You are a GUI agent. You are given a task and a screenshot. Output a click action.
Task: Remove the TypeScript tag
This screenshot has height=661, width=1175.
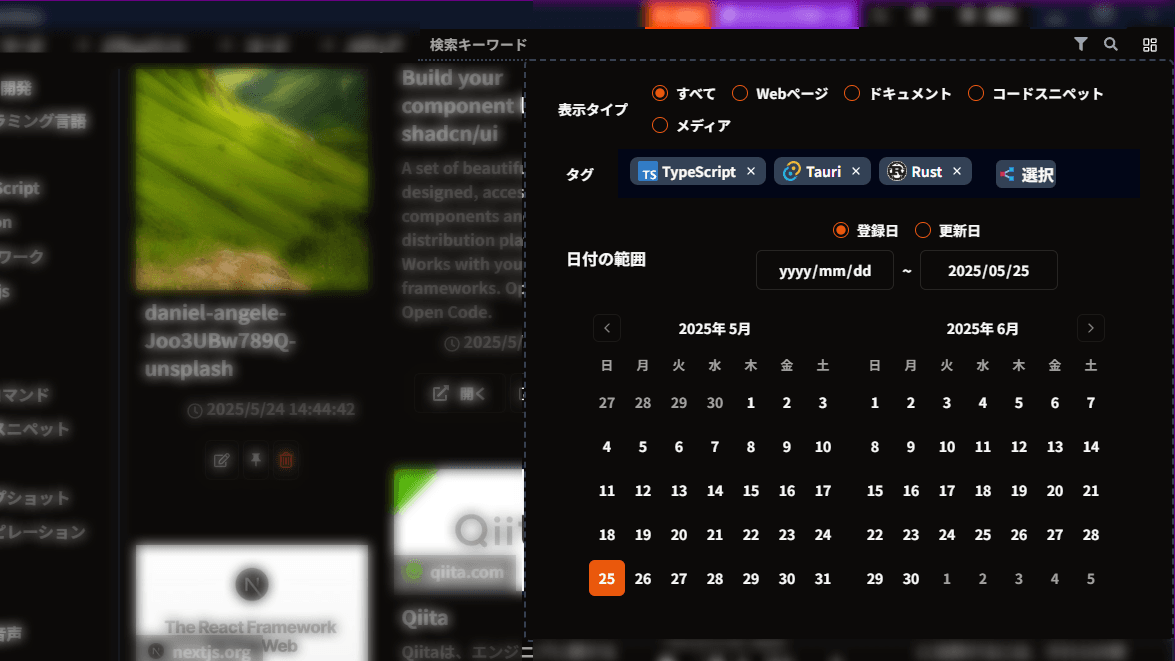click(x=751, y=172)
